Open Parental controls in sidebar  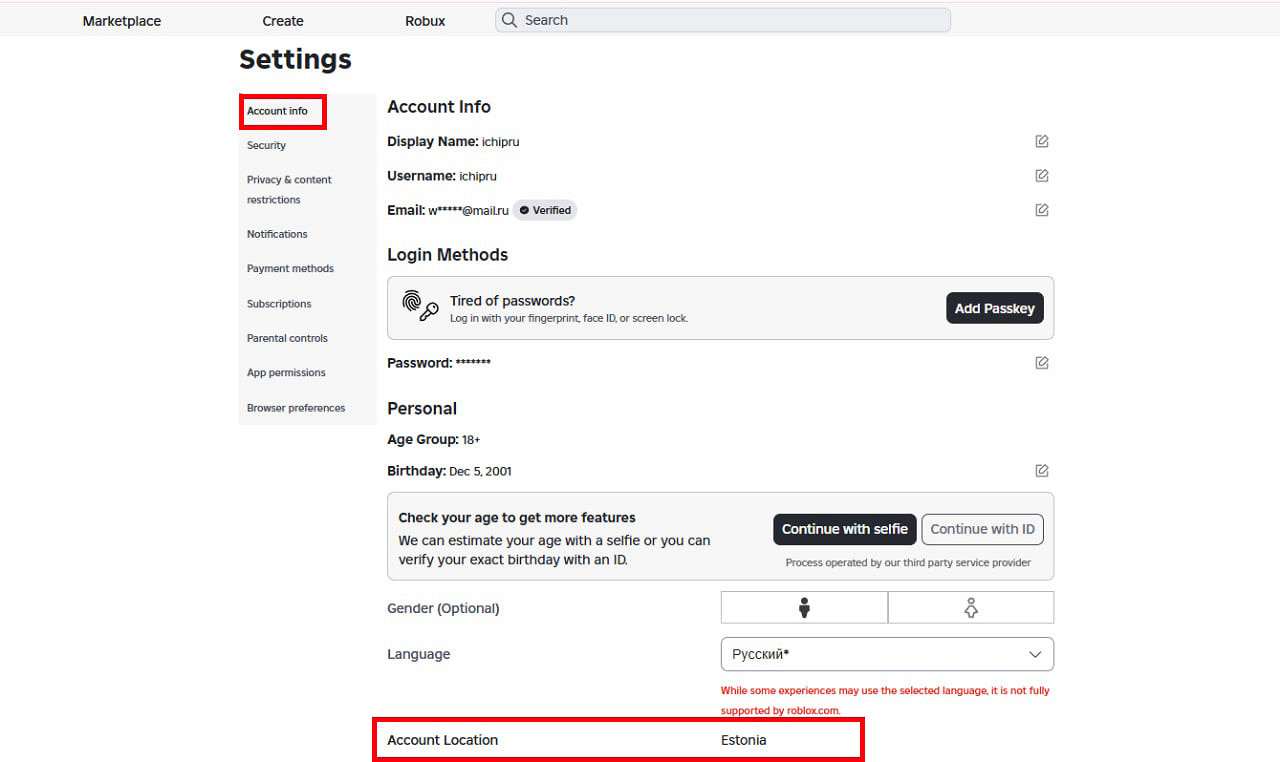click(x=287, y=338)
